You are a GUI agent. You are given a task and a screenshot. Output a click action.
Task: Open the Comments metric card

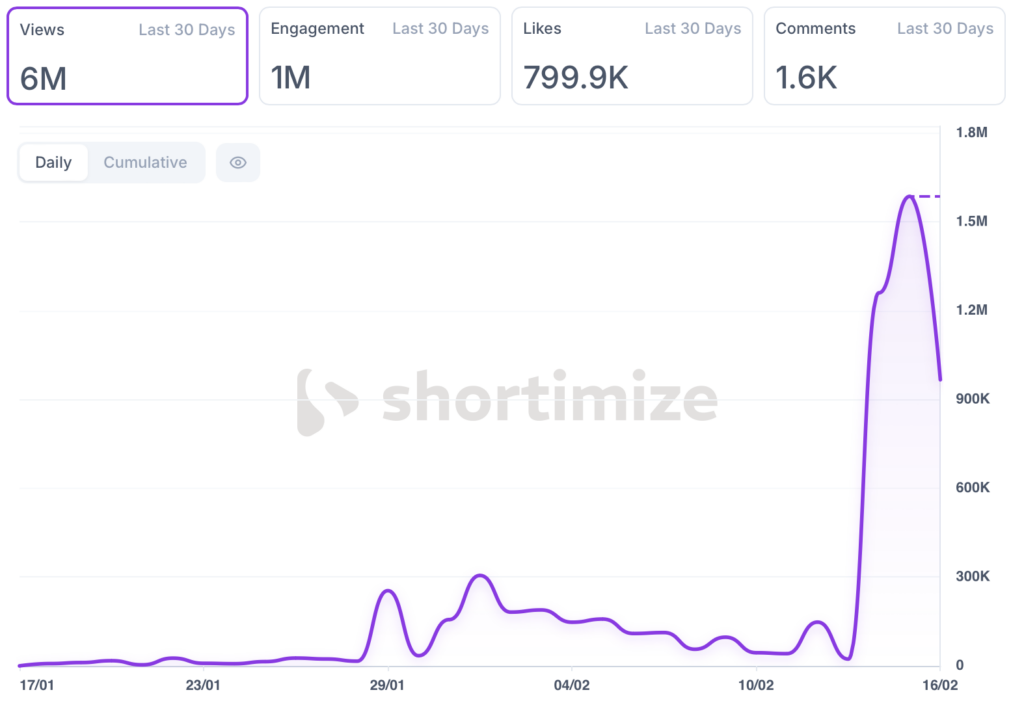click(x=884, y=56)
